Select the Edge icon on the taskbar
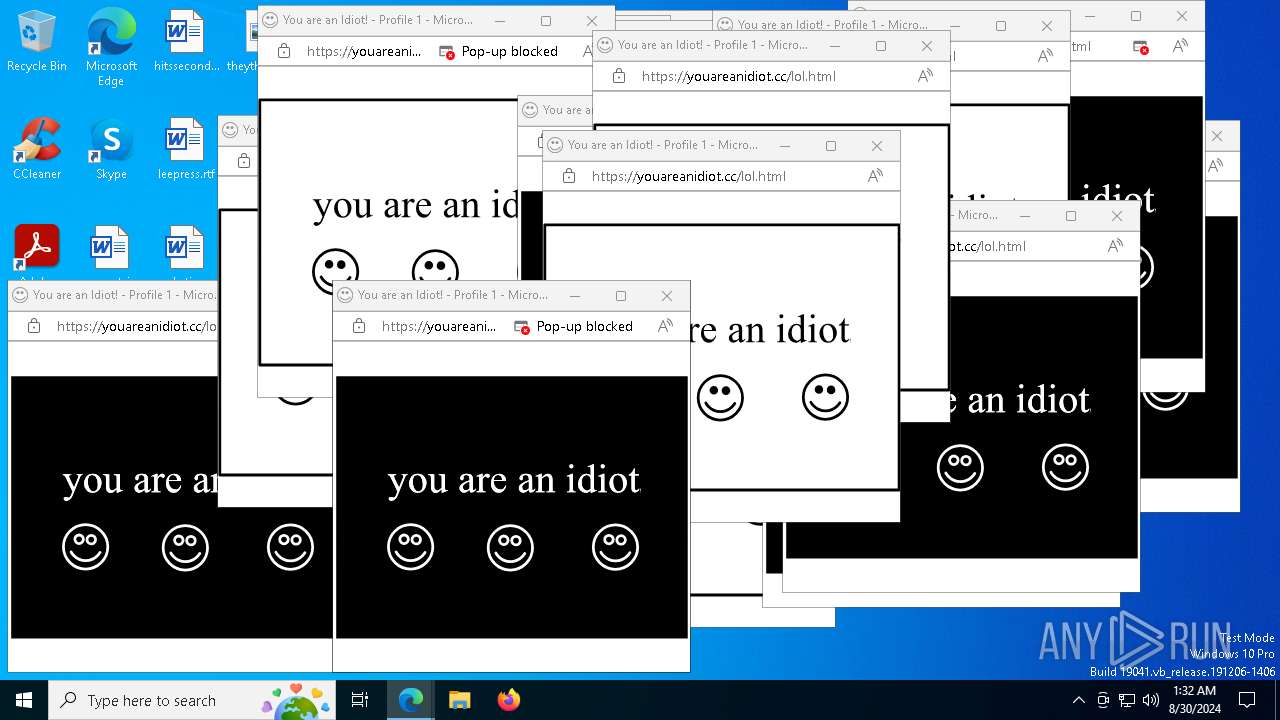Screen dimensions: 1280x720 point(411,700)
